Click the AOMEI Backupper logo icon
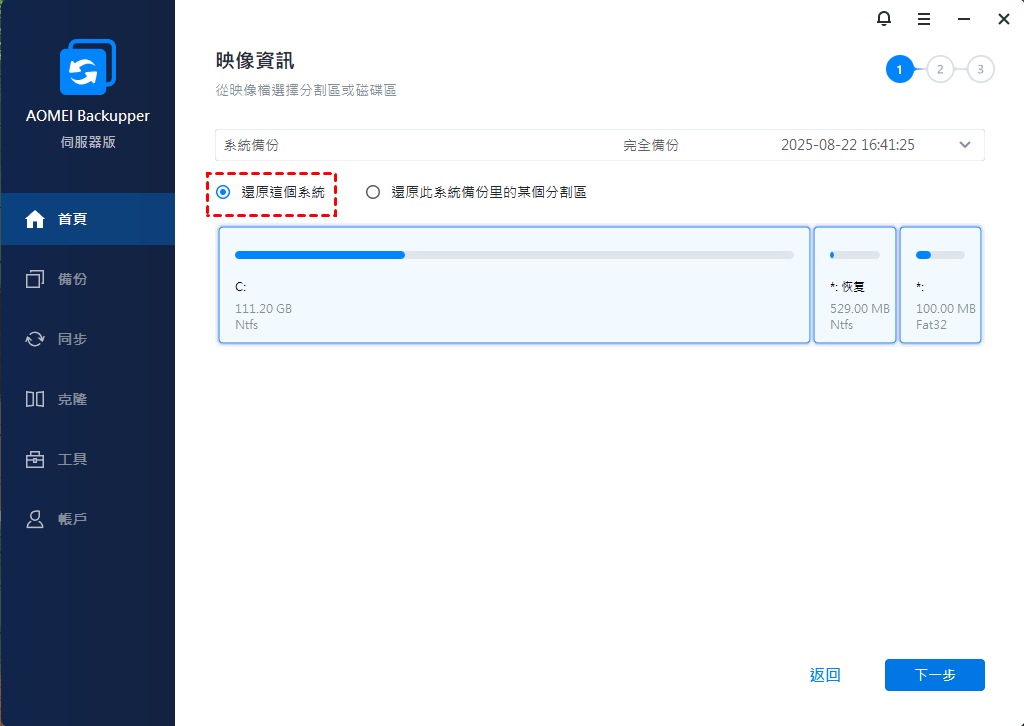 point(88,67)
